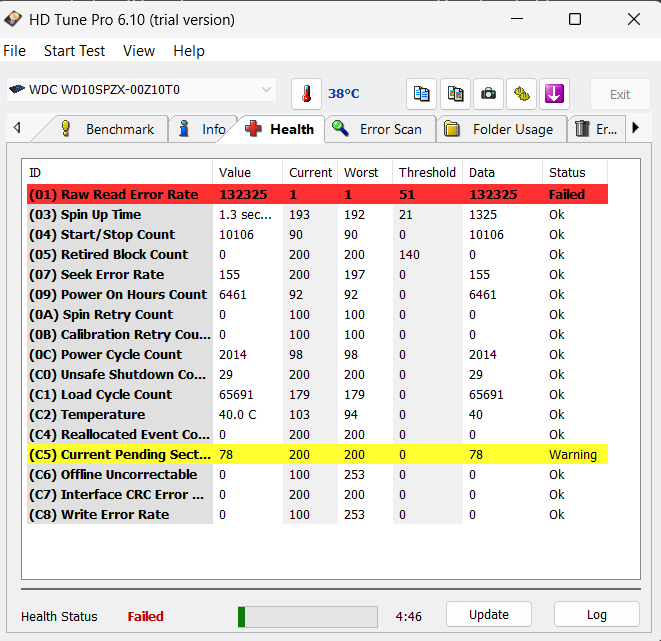Click the Log button
661x641 pixels.
(x=597, y=614)
